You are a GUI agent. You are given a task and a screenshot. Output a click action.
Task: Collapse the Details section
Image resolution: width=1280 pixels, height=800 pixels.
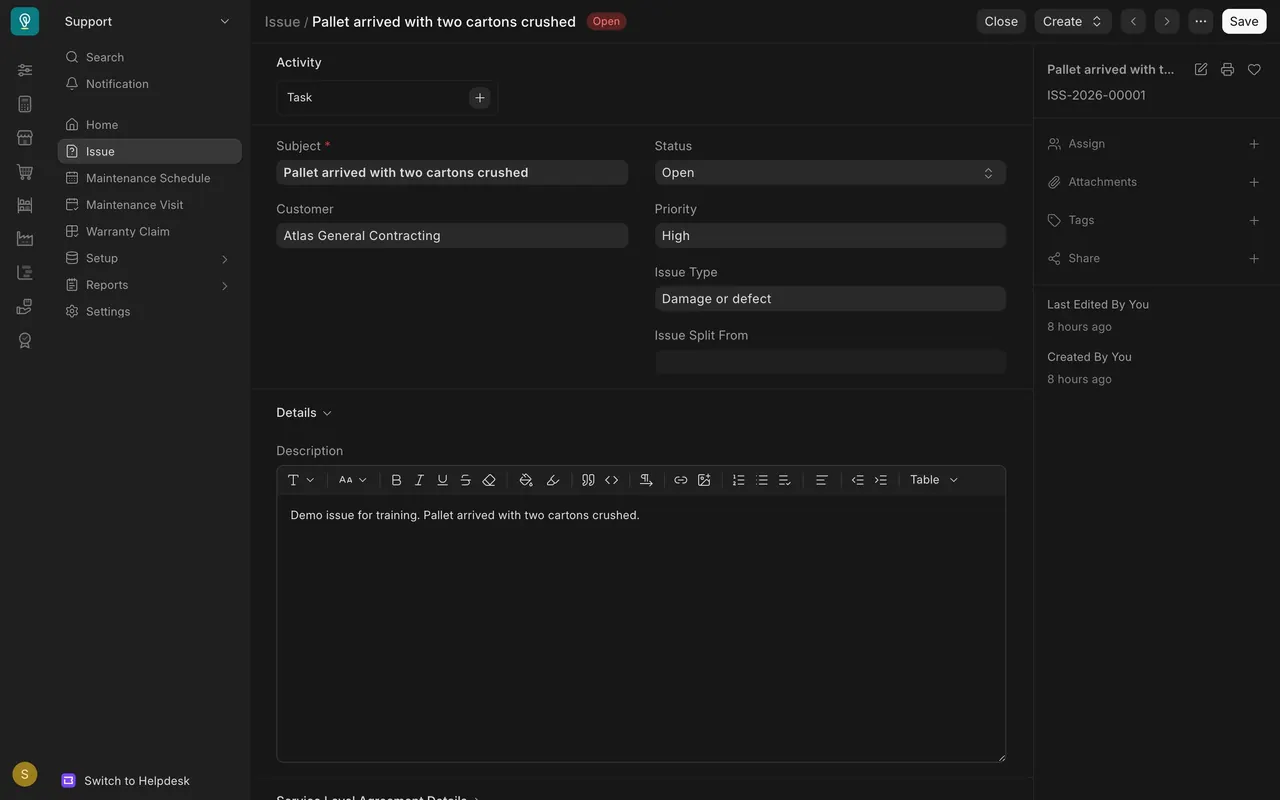[304, 413]
